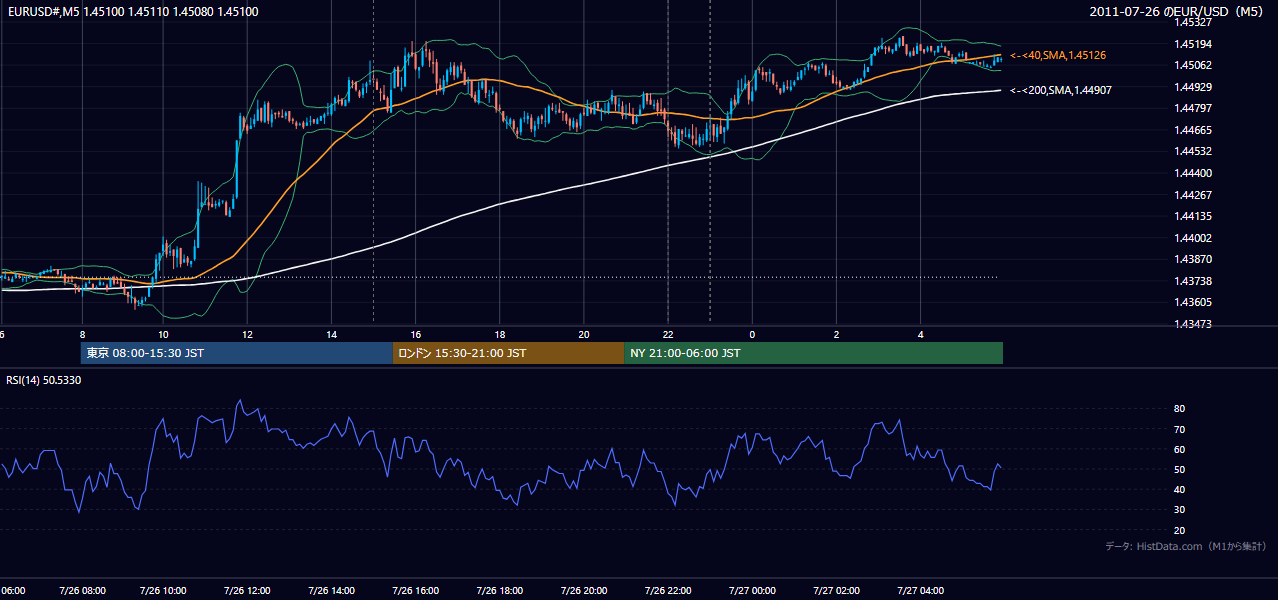Click the 7/27 04:00 time axis label
Screen dimensions: 1278x600
point(920,591)
